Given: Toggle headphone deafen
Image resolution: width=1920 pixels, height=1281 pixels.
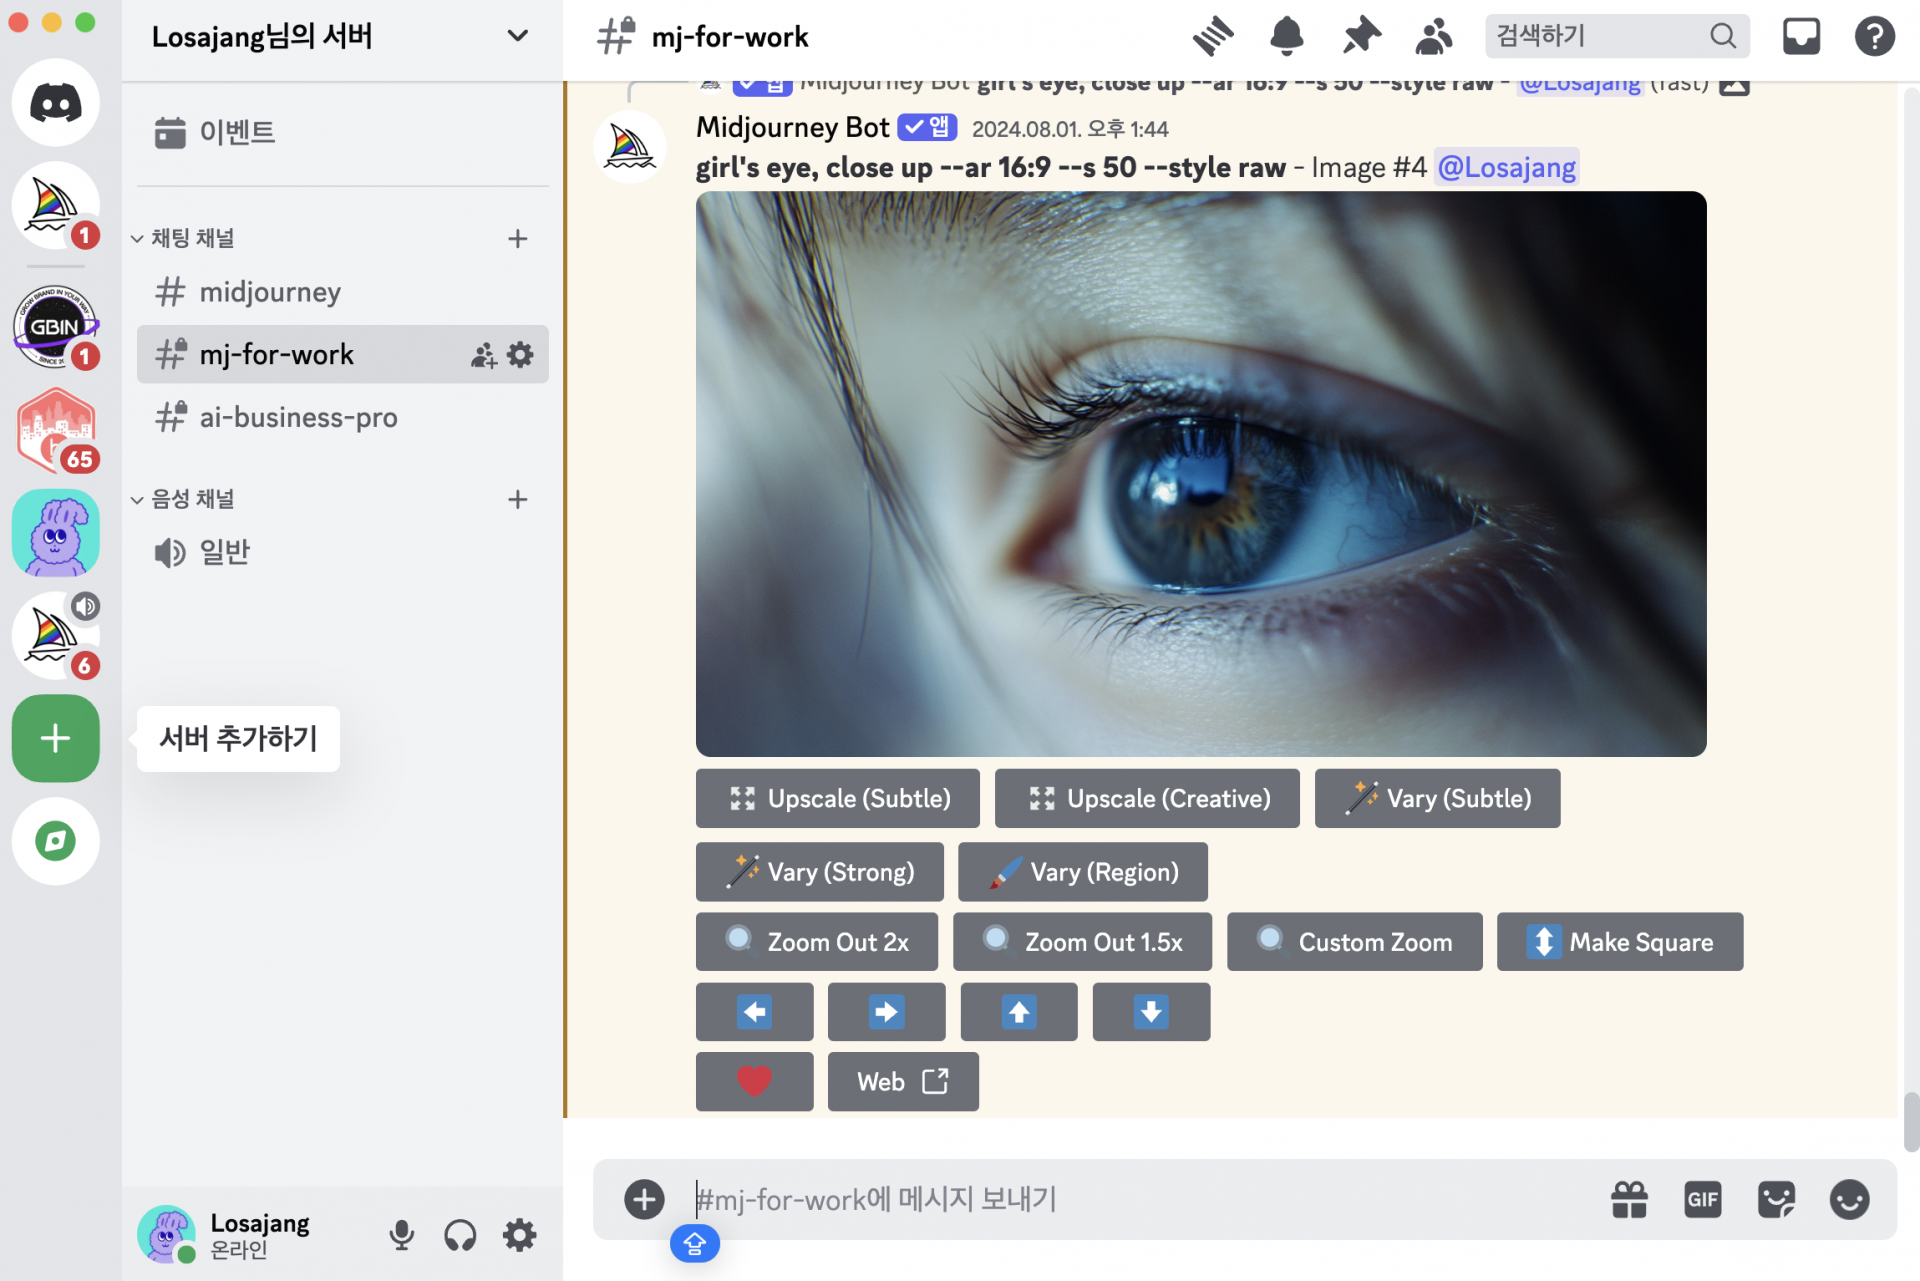Looking at the screenshot, I should (460, 1235).
